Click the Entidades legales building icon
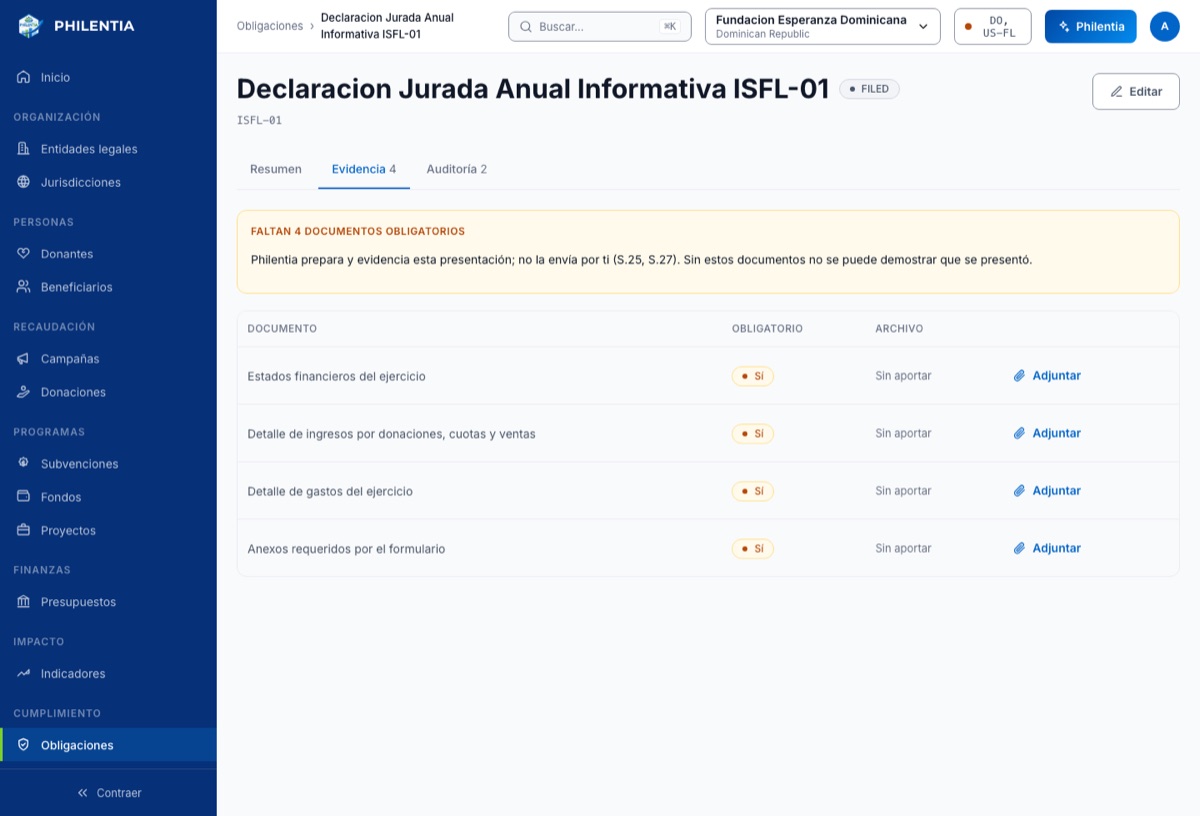Viewport: 1200px width, 816px height. coord(24,149)
